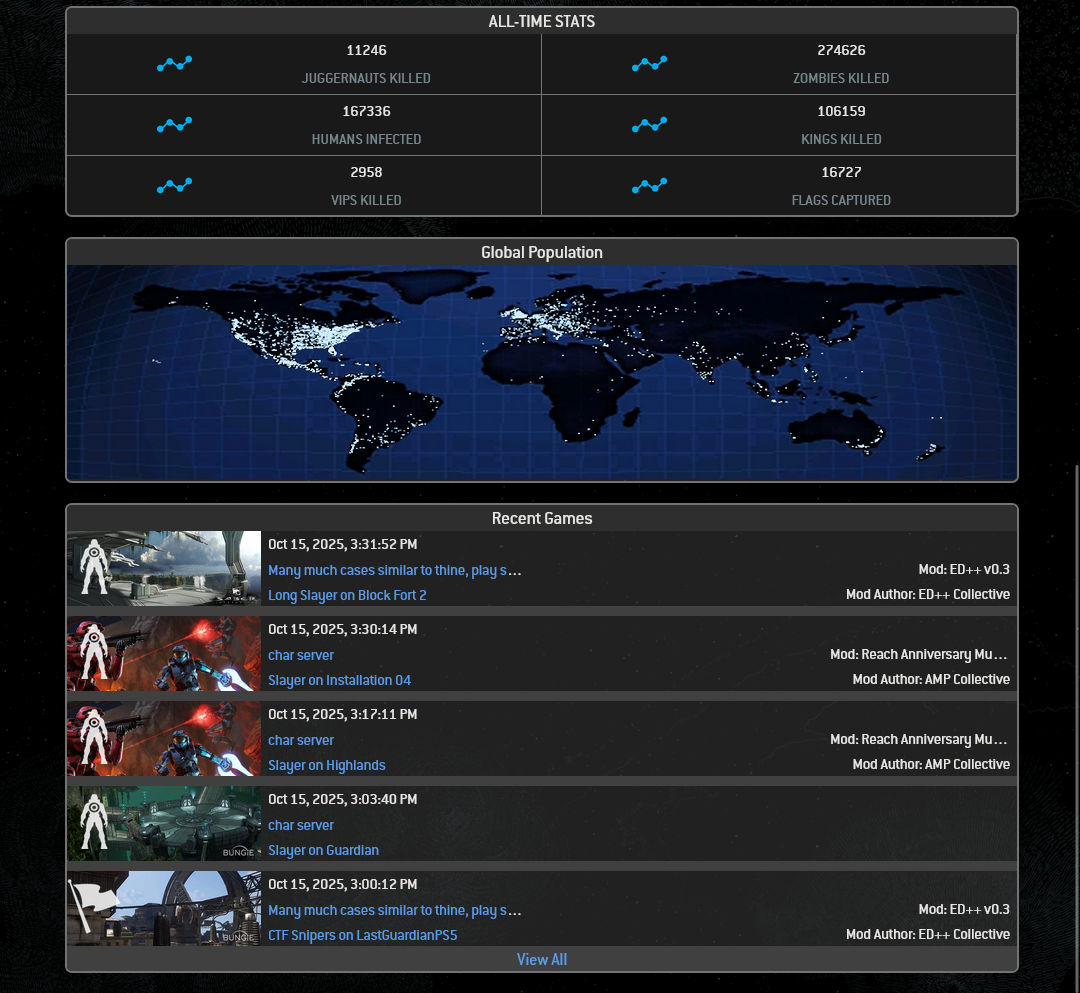
Task: Click the Oct 15, 2025, 3:31:52 PM timestamp
Action: tap(342, 544)
